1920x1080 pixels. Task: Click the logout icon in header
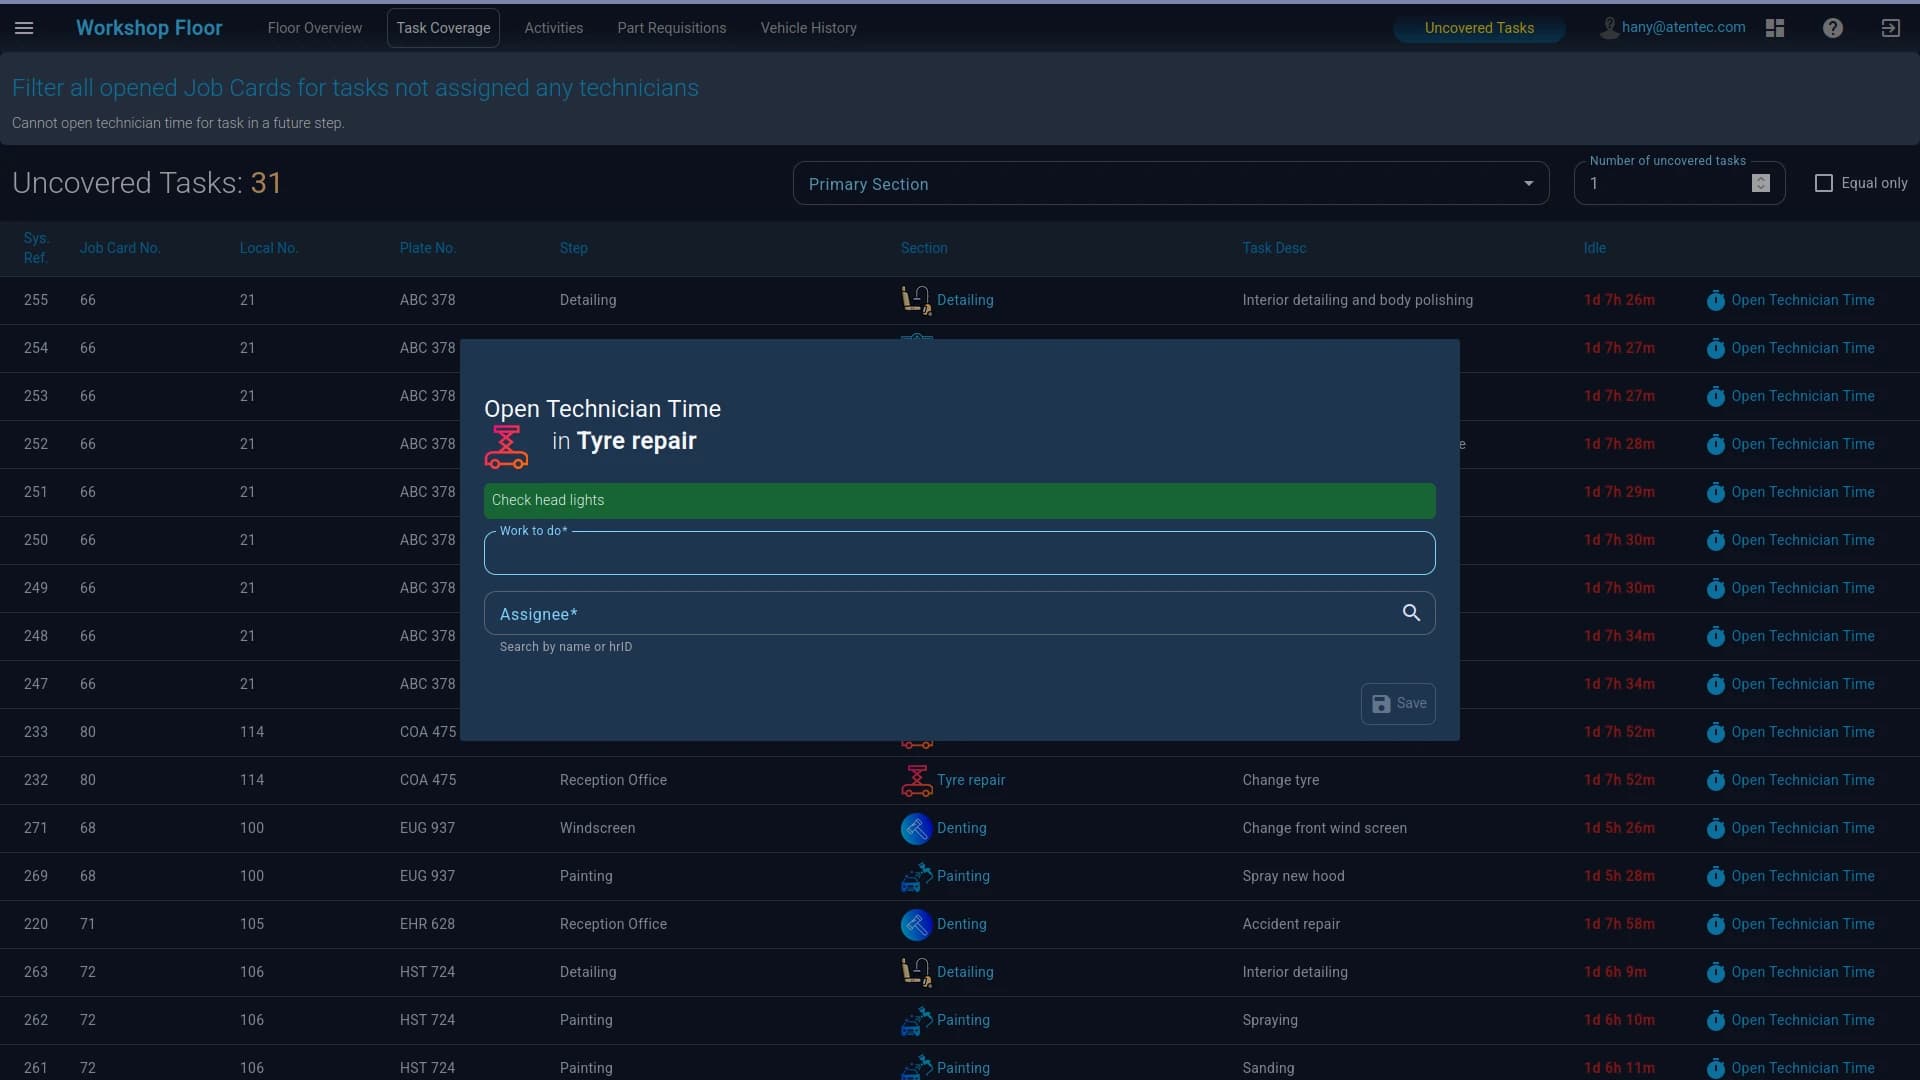pos(1891,28)
